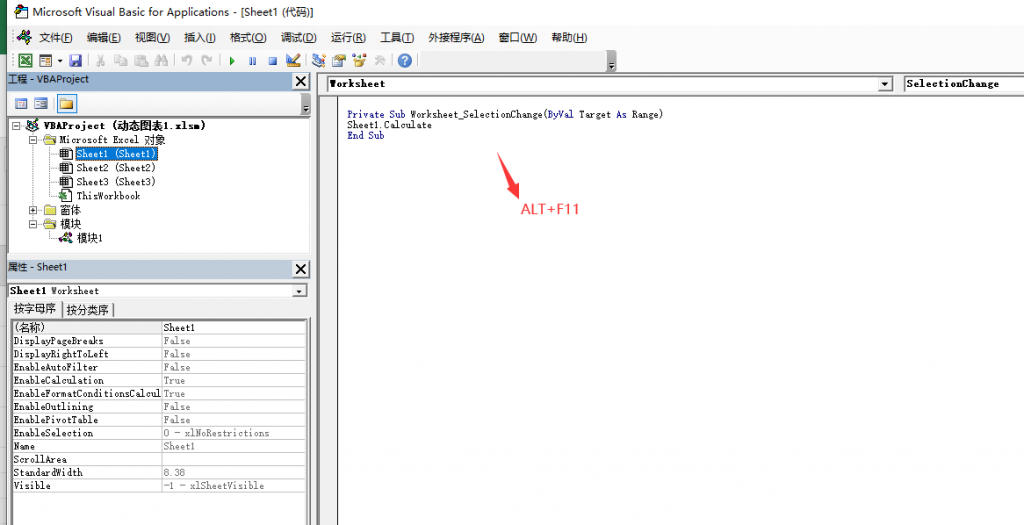Close the 属性 - Sheet1 properties panel
The height and width of the screenshot is (525, 1024).
(x=300, y=269)
